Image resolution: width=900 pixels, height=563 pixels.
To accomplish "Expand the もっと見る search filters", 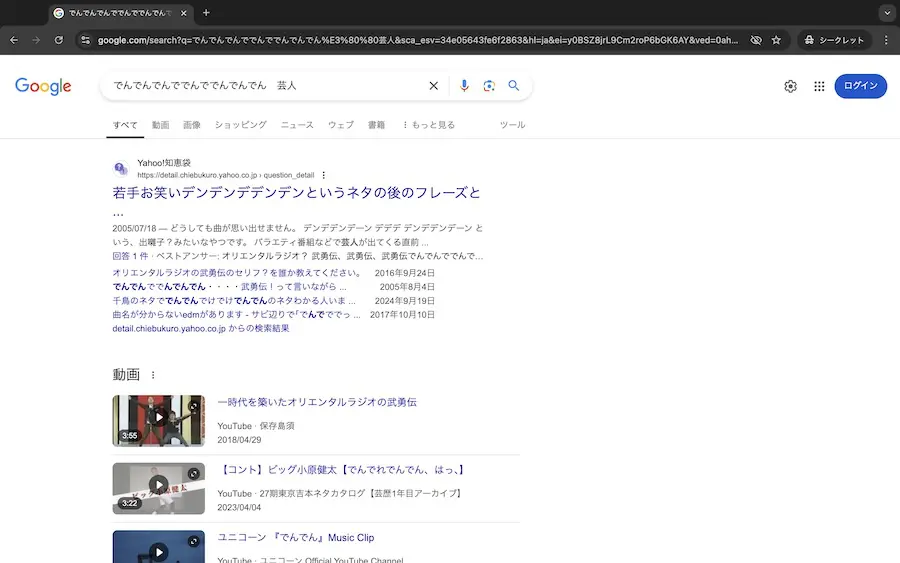I will (x=428, y=125).
